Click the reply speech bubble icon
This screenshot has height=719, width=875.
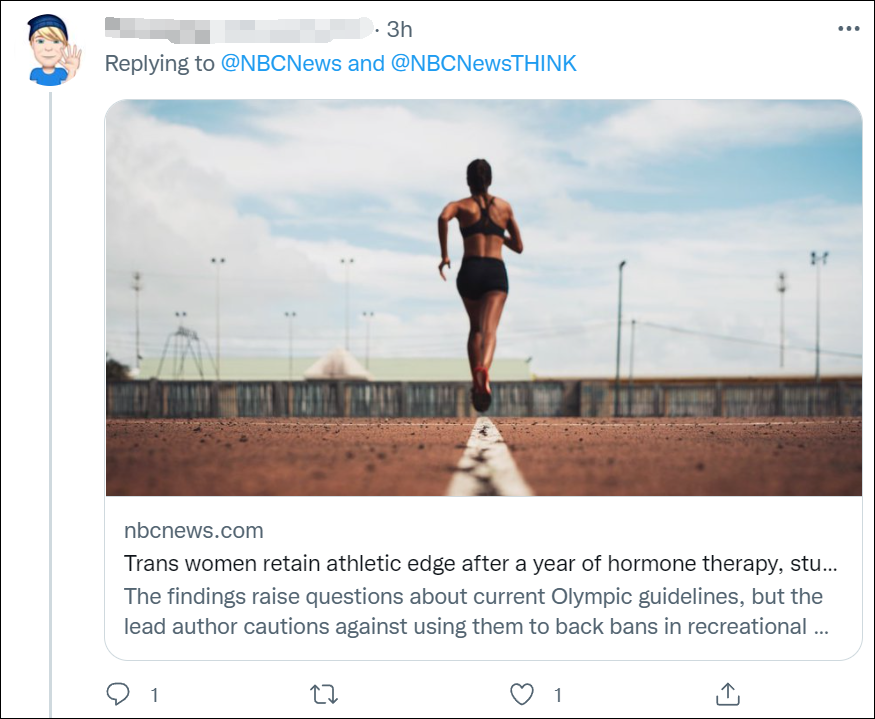click(x=118, y=693)
